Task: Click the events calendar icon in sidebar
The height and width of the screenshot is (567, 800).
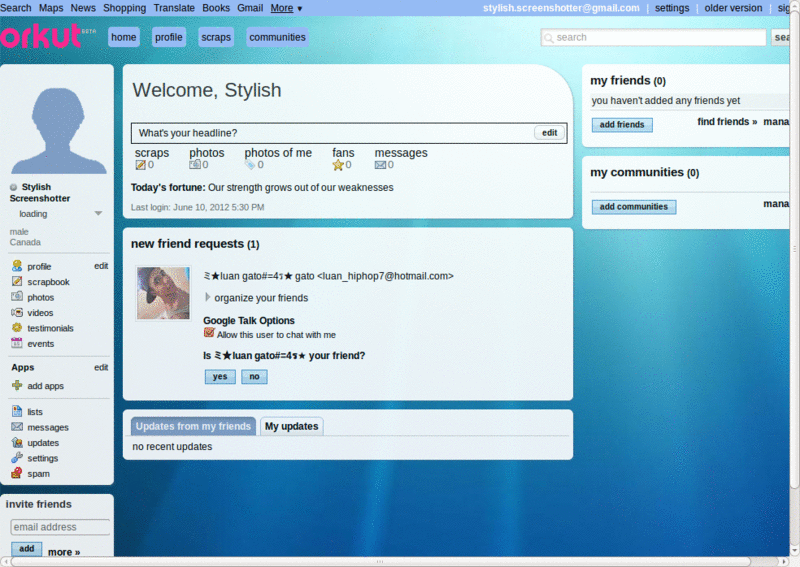Action: coord(17,343)
